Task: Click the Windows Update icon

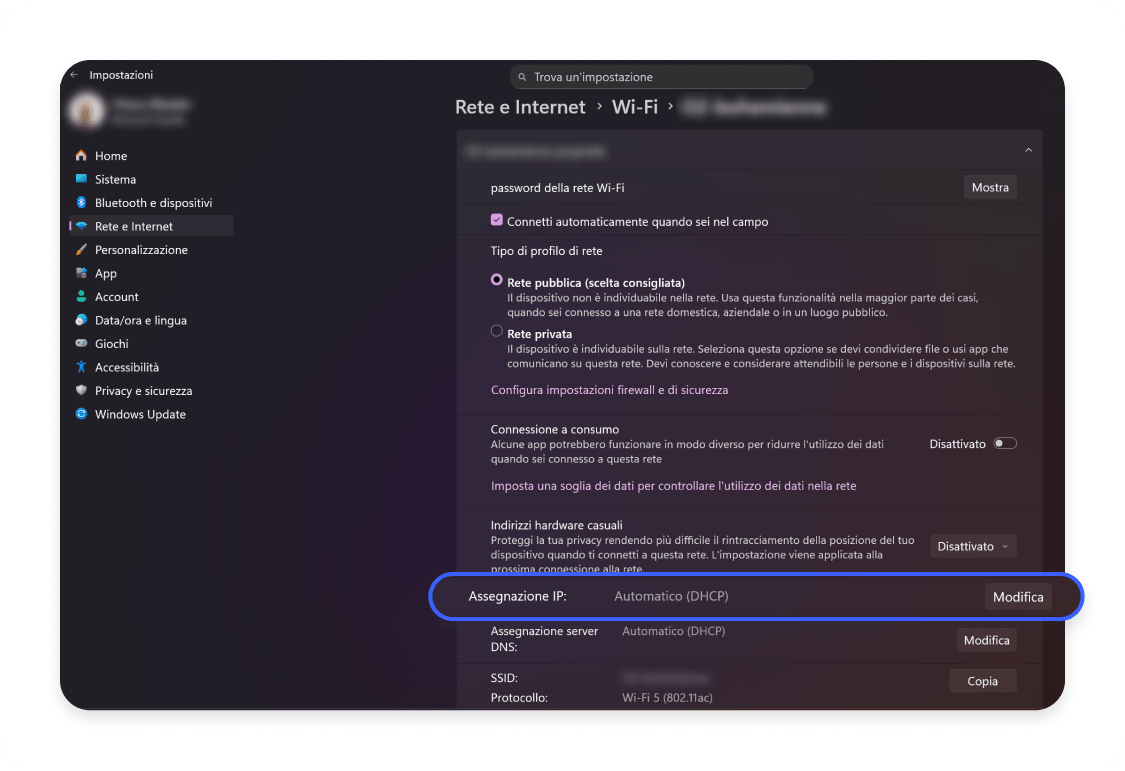Action: [82, 414]
